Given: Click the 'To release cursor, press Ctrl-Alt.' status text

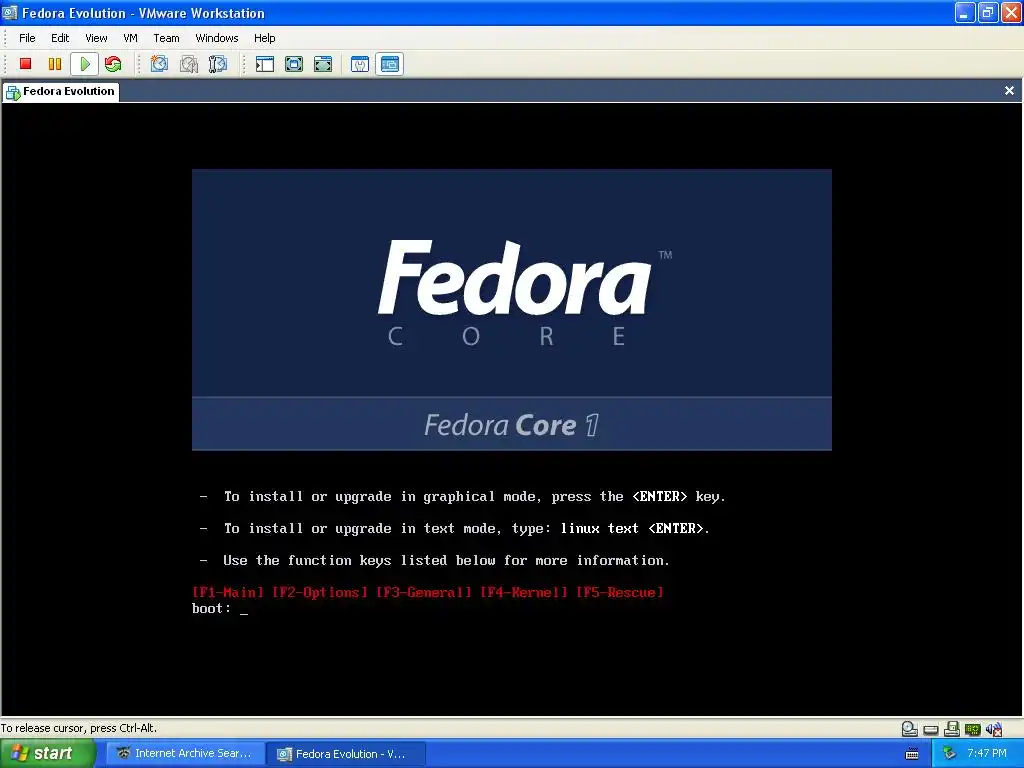Looking at the screenshot, I should [x=78, y=728].
